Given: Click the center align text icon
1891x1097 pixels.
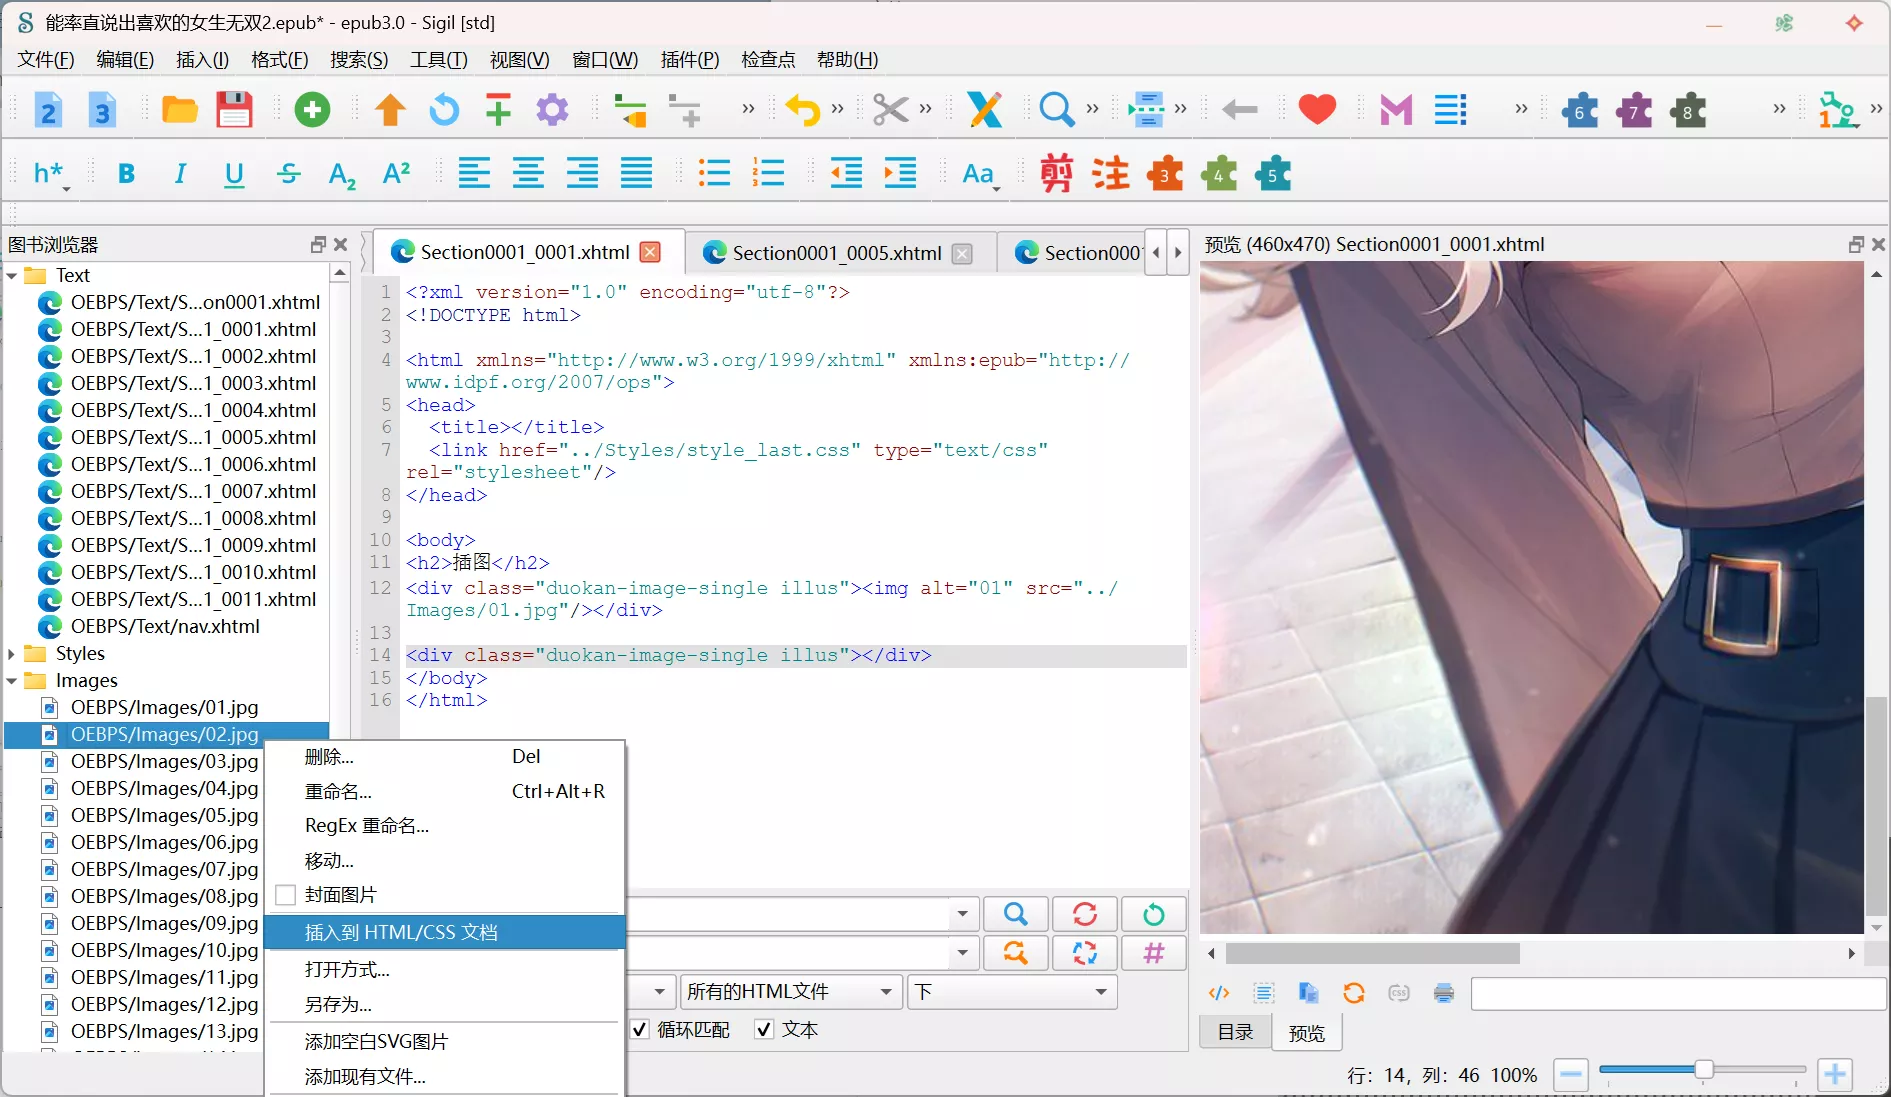Looking at the screenshot, I should (528, 174).
